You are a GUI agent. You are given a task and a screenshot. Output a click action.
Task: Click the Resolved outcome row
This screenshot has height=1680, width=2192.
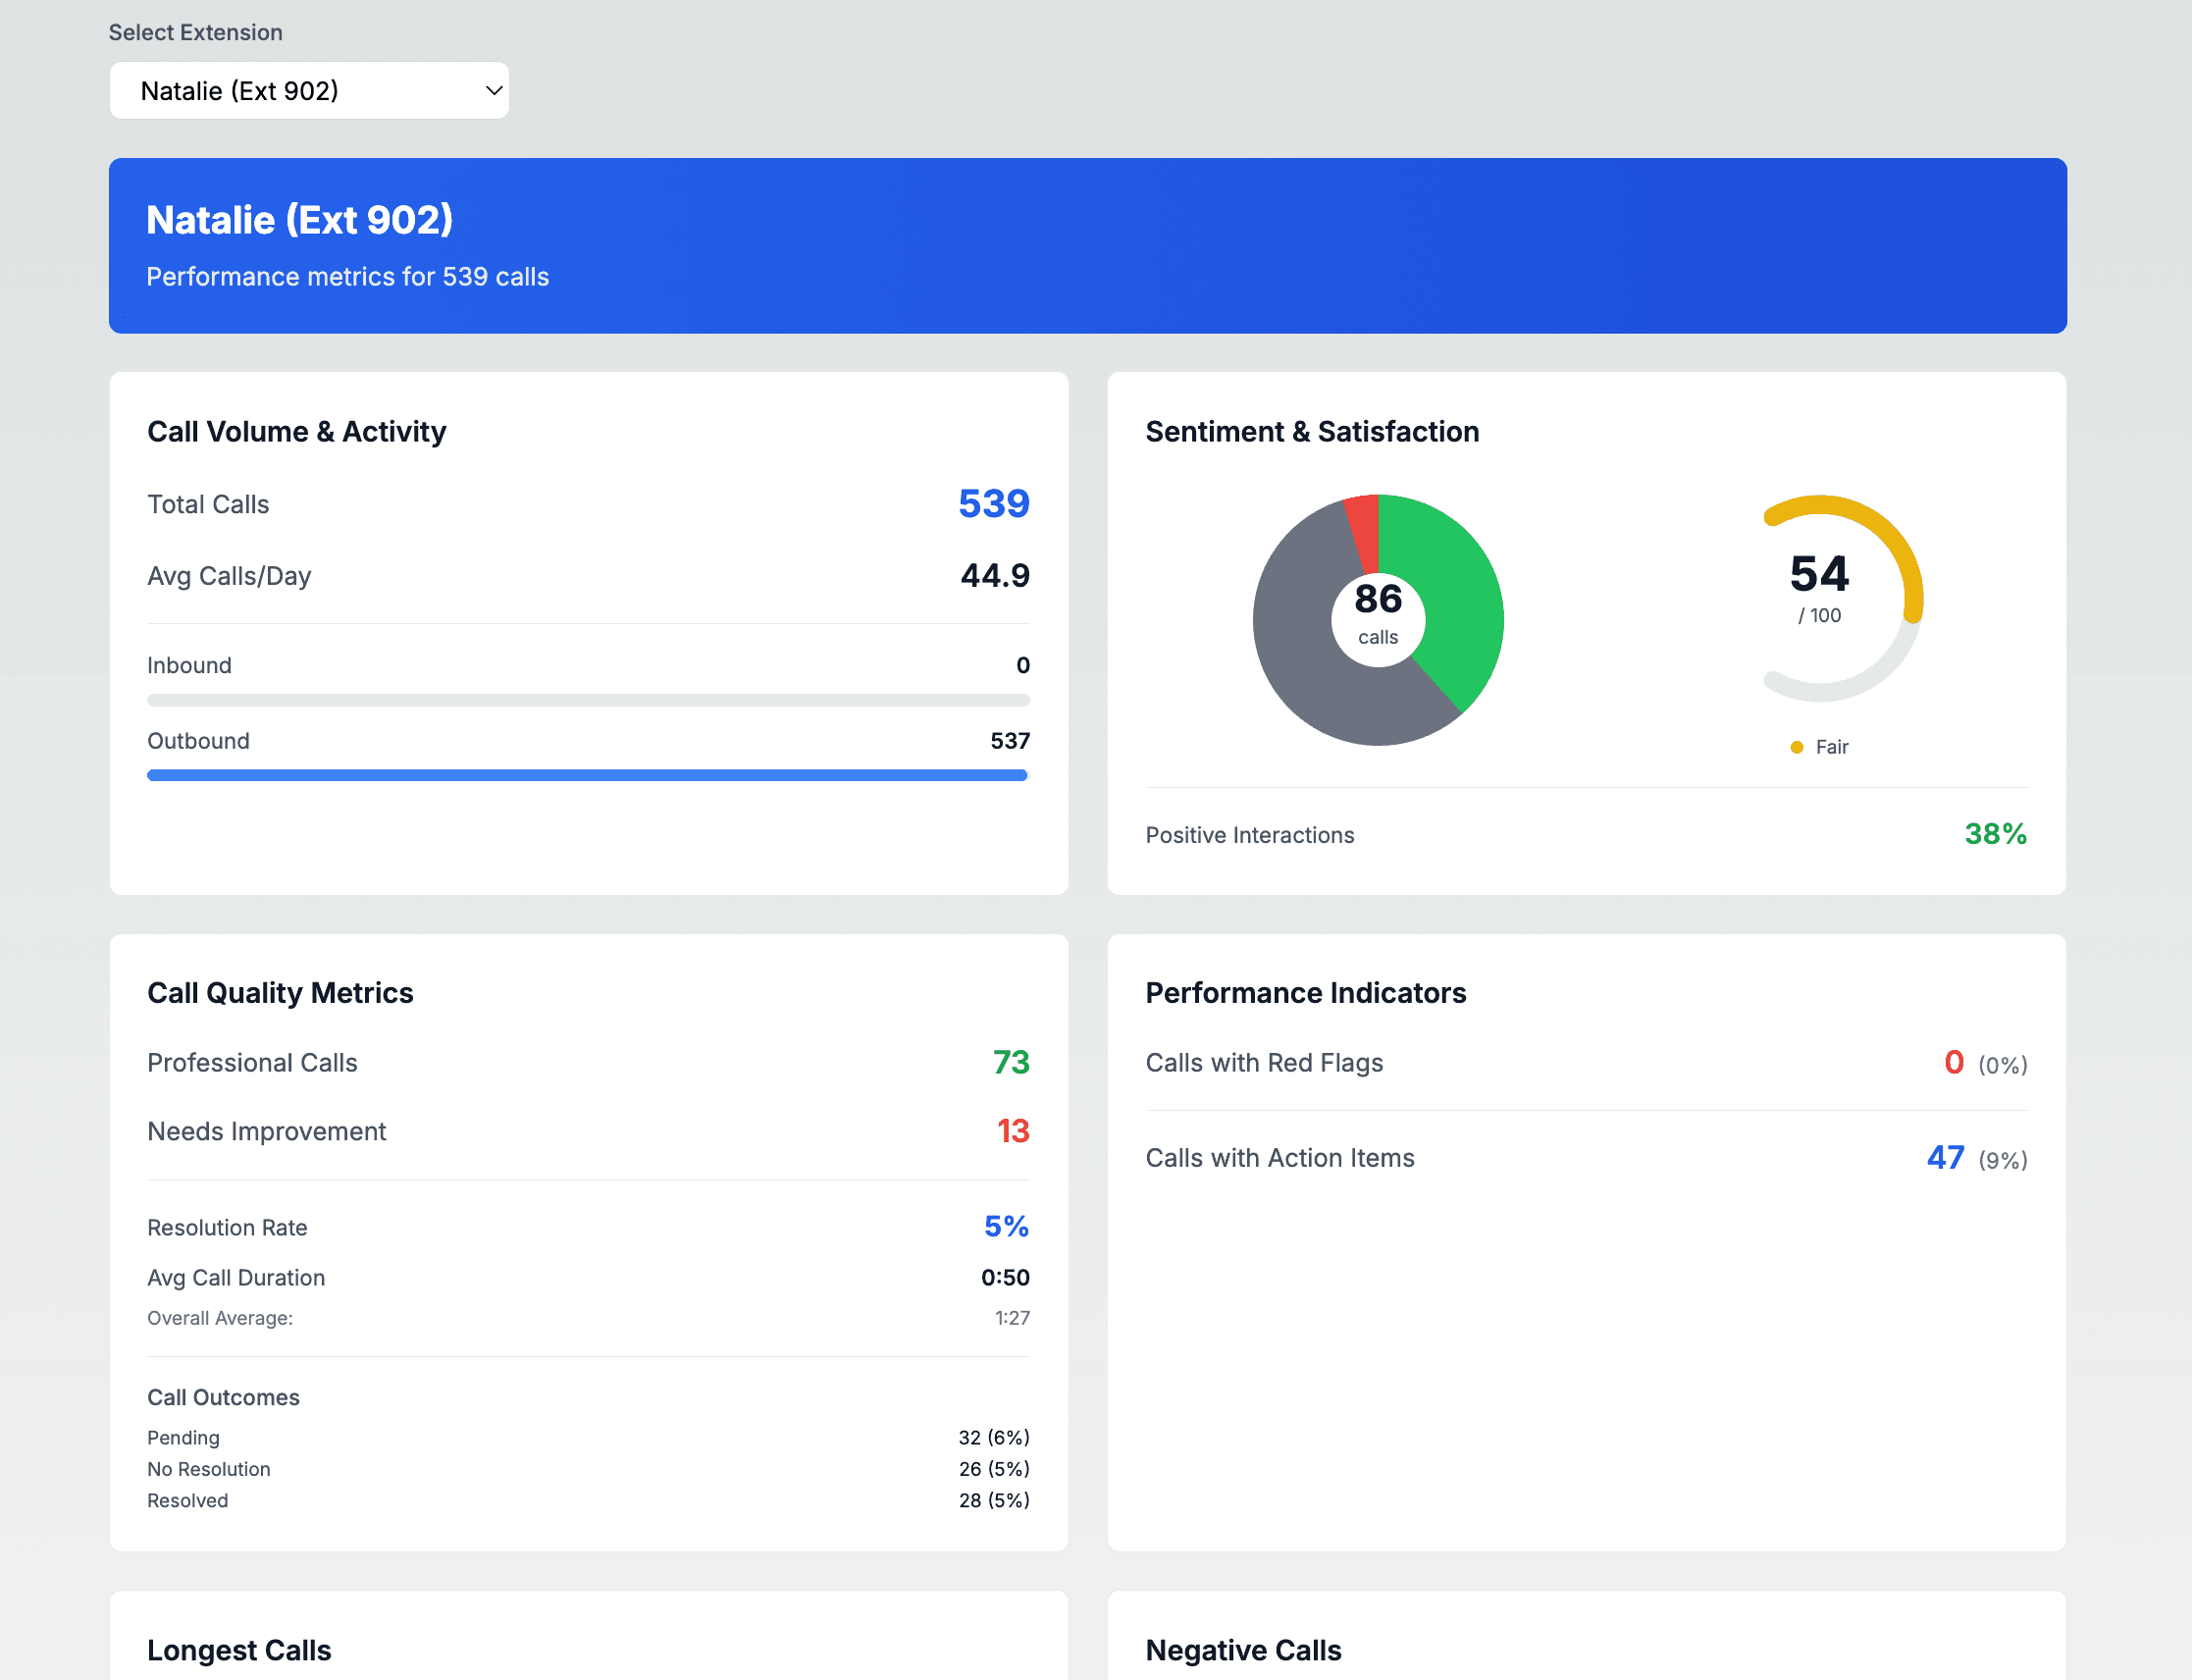587,1500
